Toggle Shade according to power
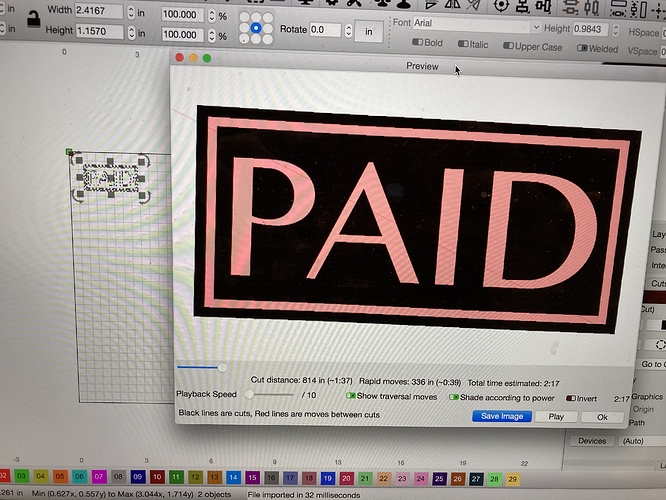666x500 pixels. pos(454,397)
